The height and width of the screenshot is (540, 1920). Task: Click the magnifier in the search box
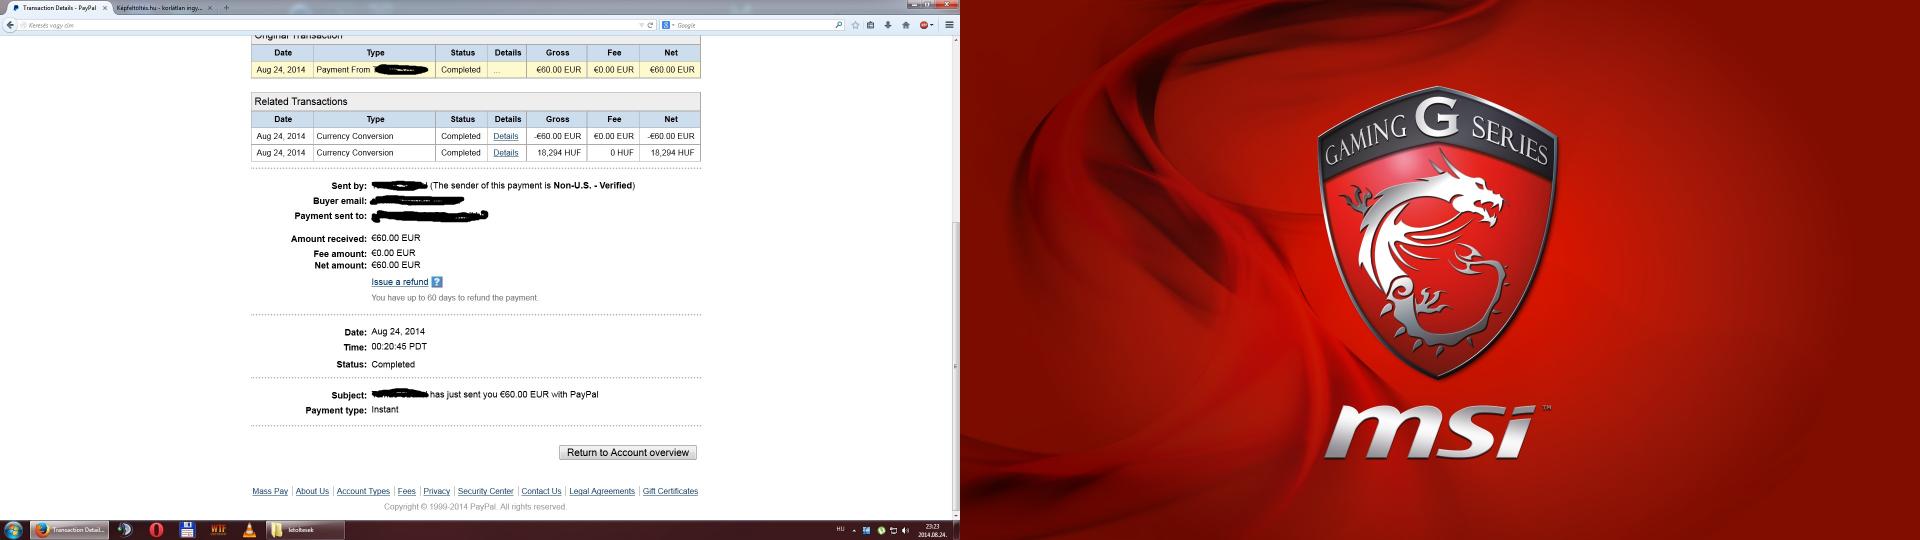click(x=838, y=25)
